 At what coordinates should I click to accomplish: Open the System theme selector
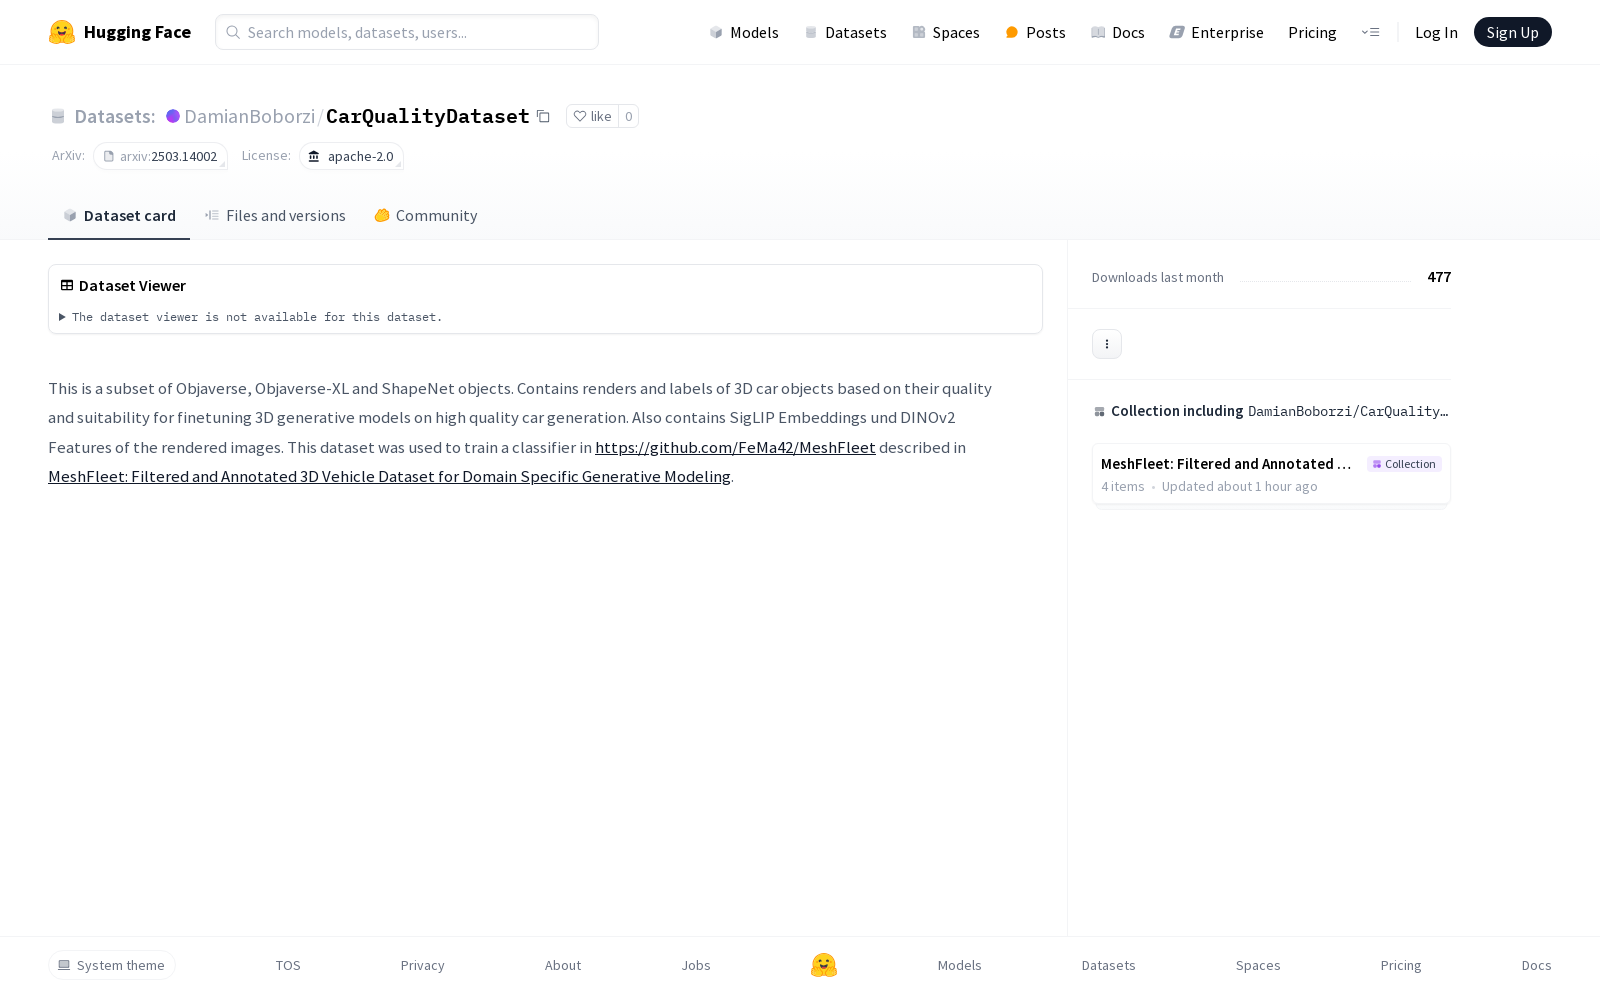112,965
